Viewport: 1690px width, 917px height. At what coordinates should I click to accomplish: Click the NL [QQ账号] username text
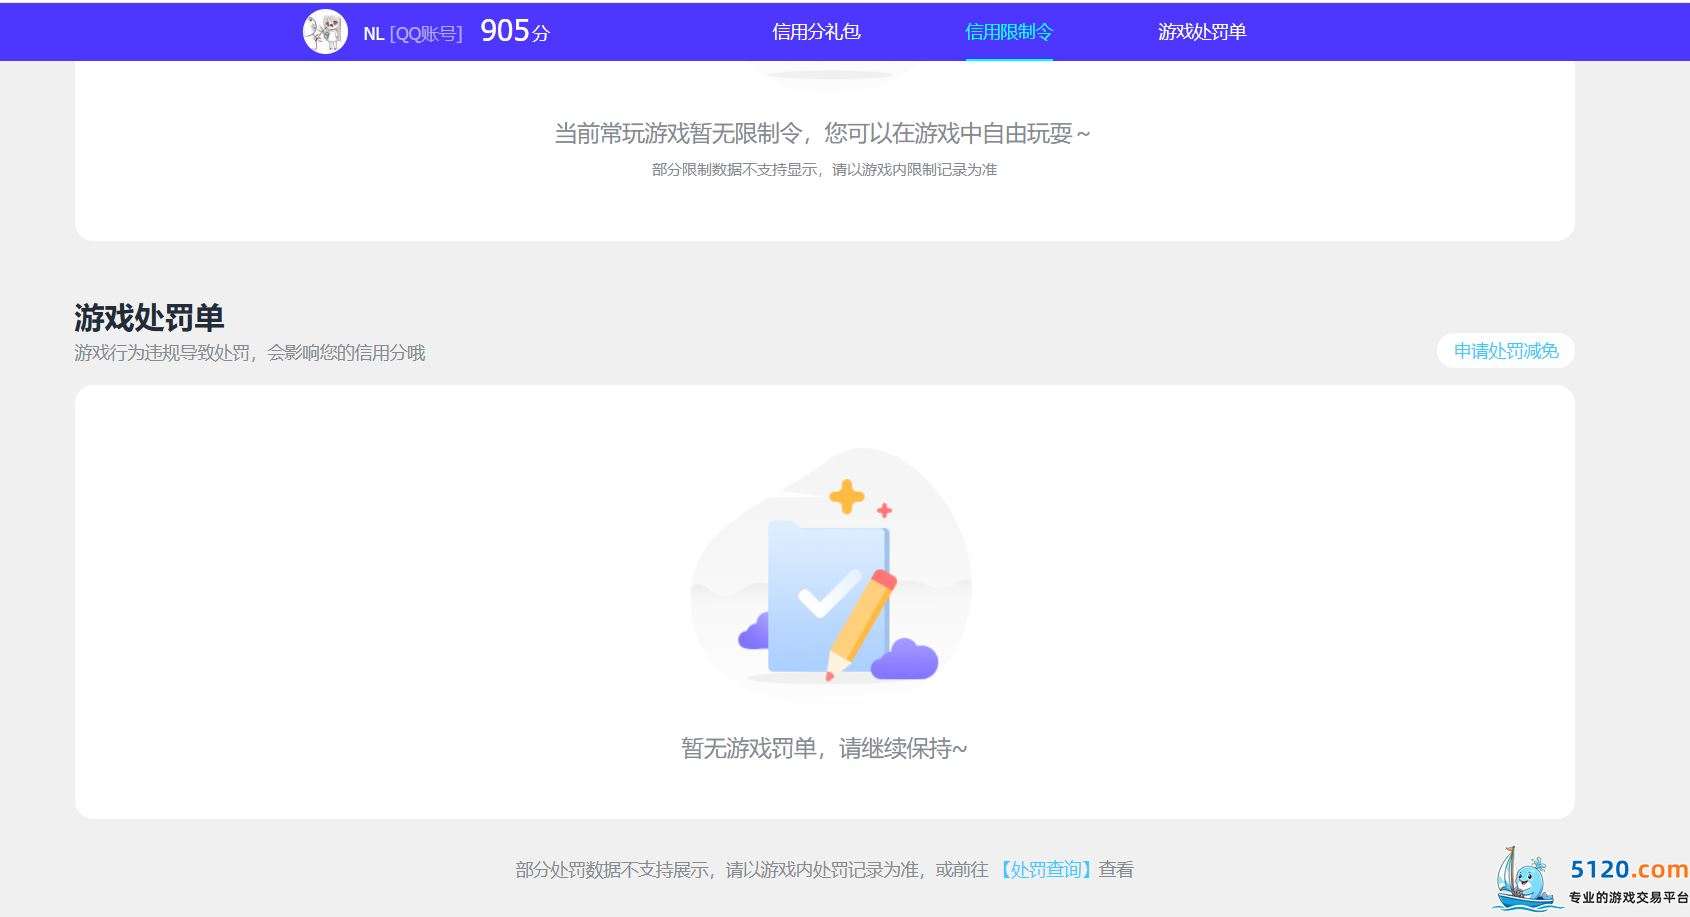(x=413, y=34)
